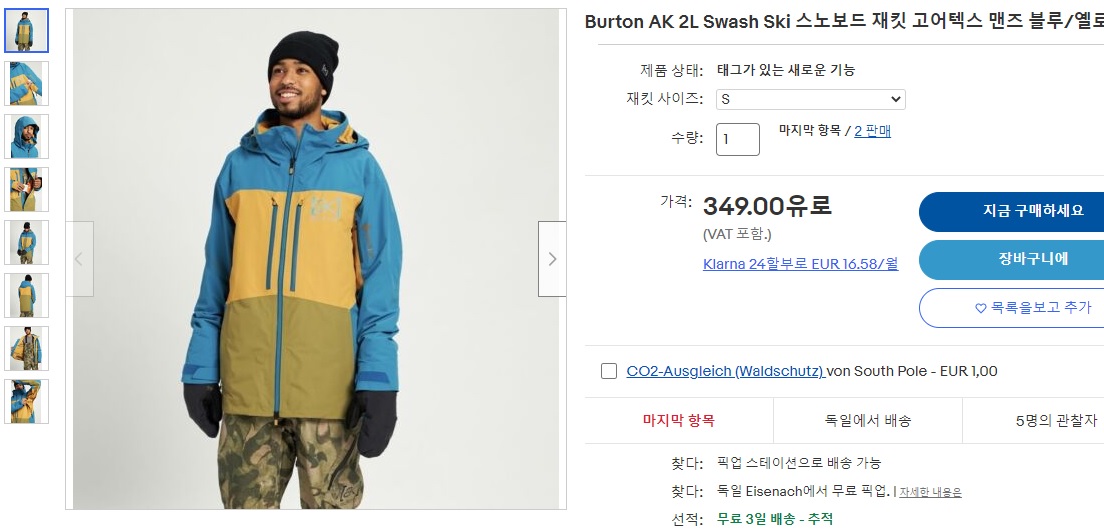This screenshot has width=1104, height=530.
Task: Click the 지금 구매하세요 buy now button
Action: (x=1011, y=211)
